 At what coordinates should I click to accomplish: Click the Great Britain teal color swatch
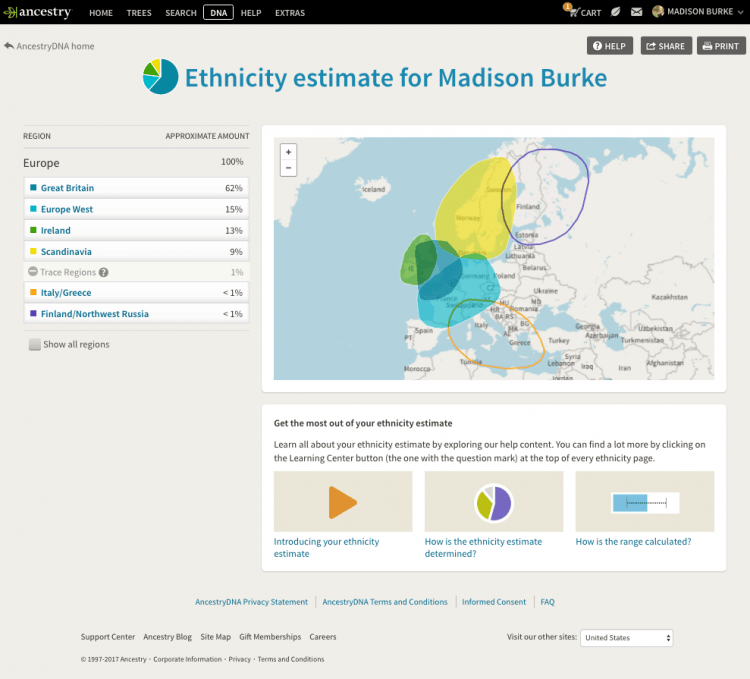click(x=33, y=187)
